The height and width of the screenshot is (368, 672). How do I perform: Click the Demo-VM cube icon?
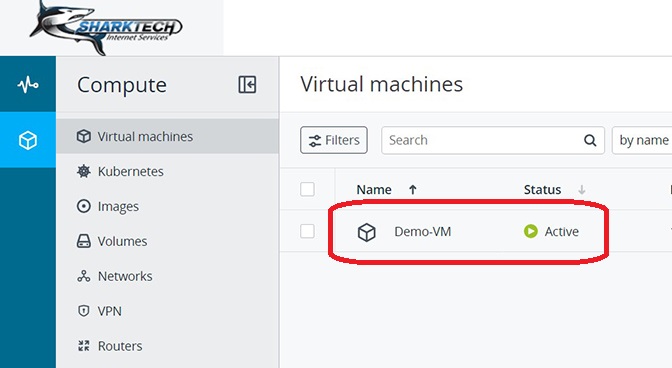(366, 232)
